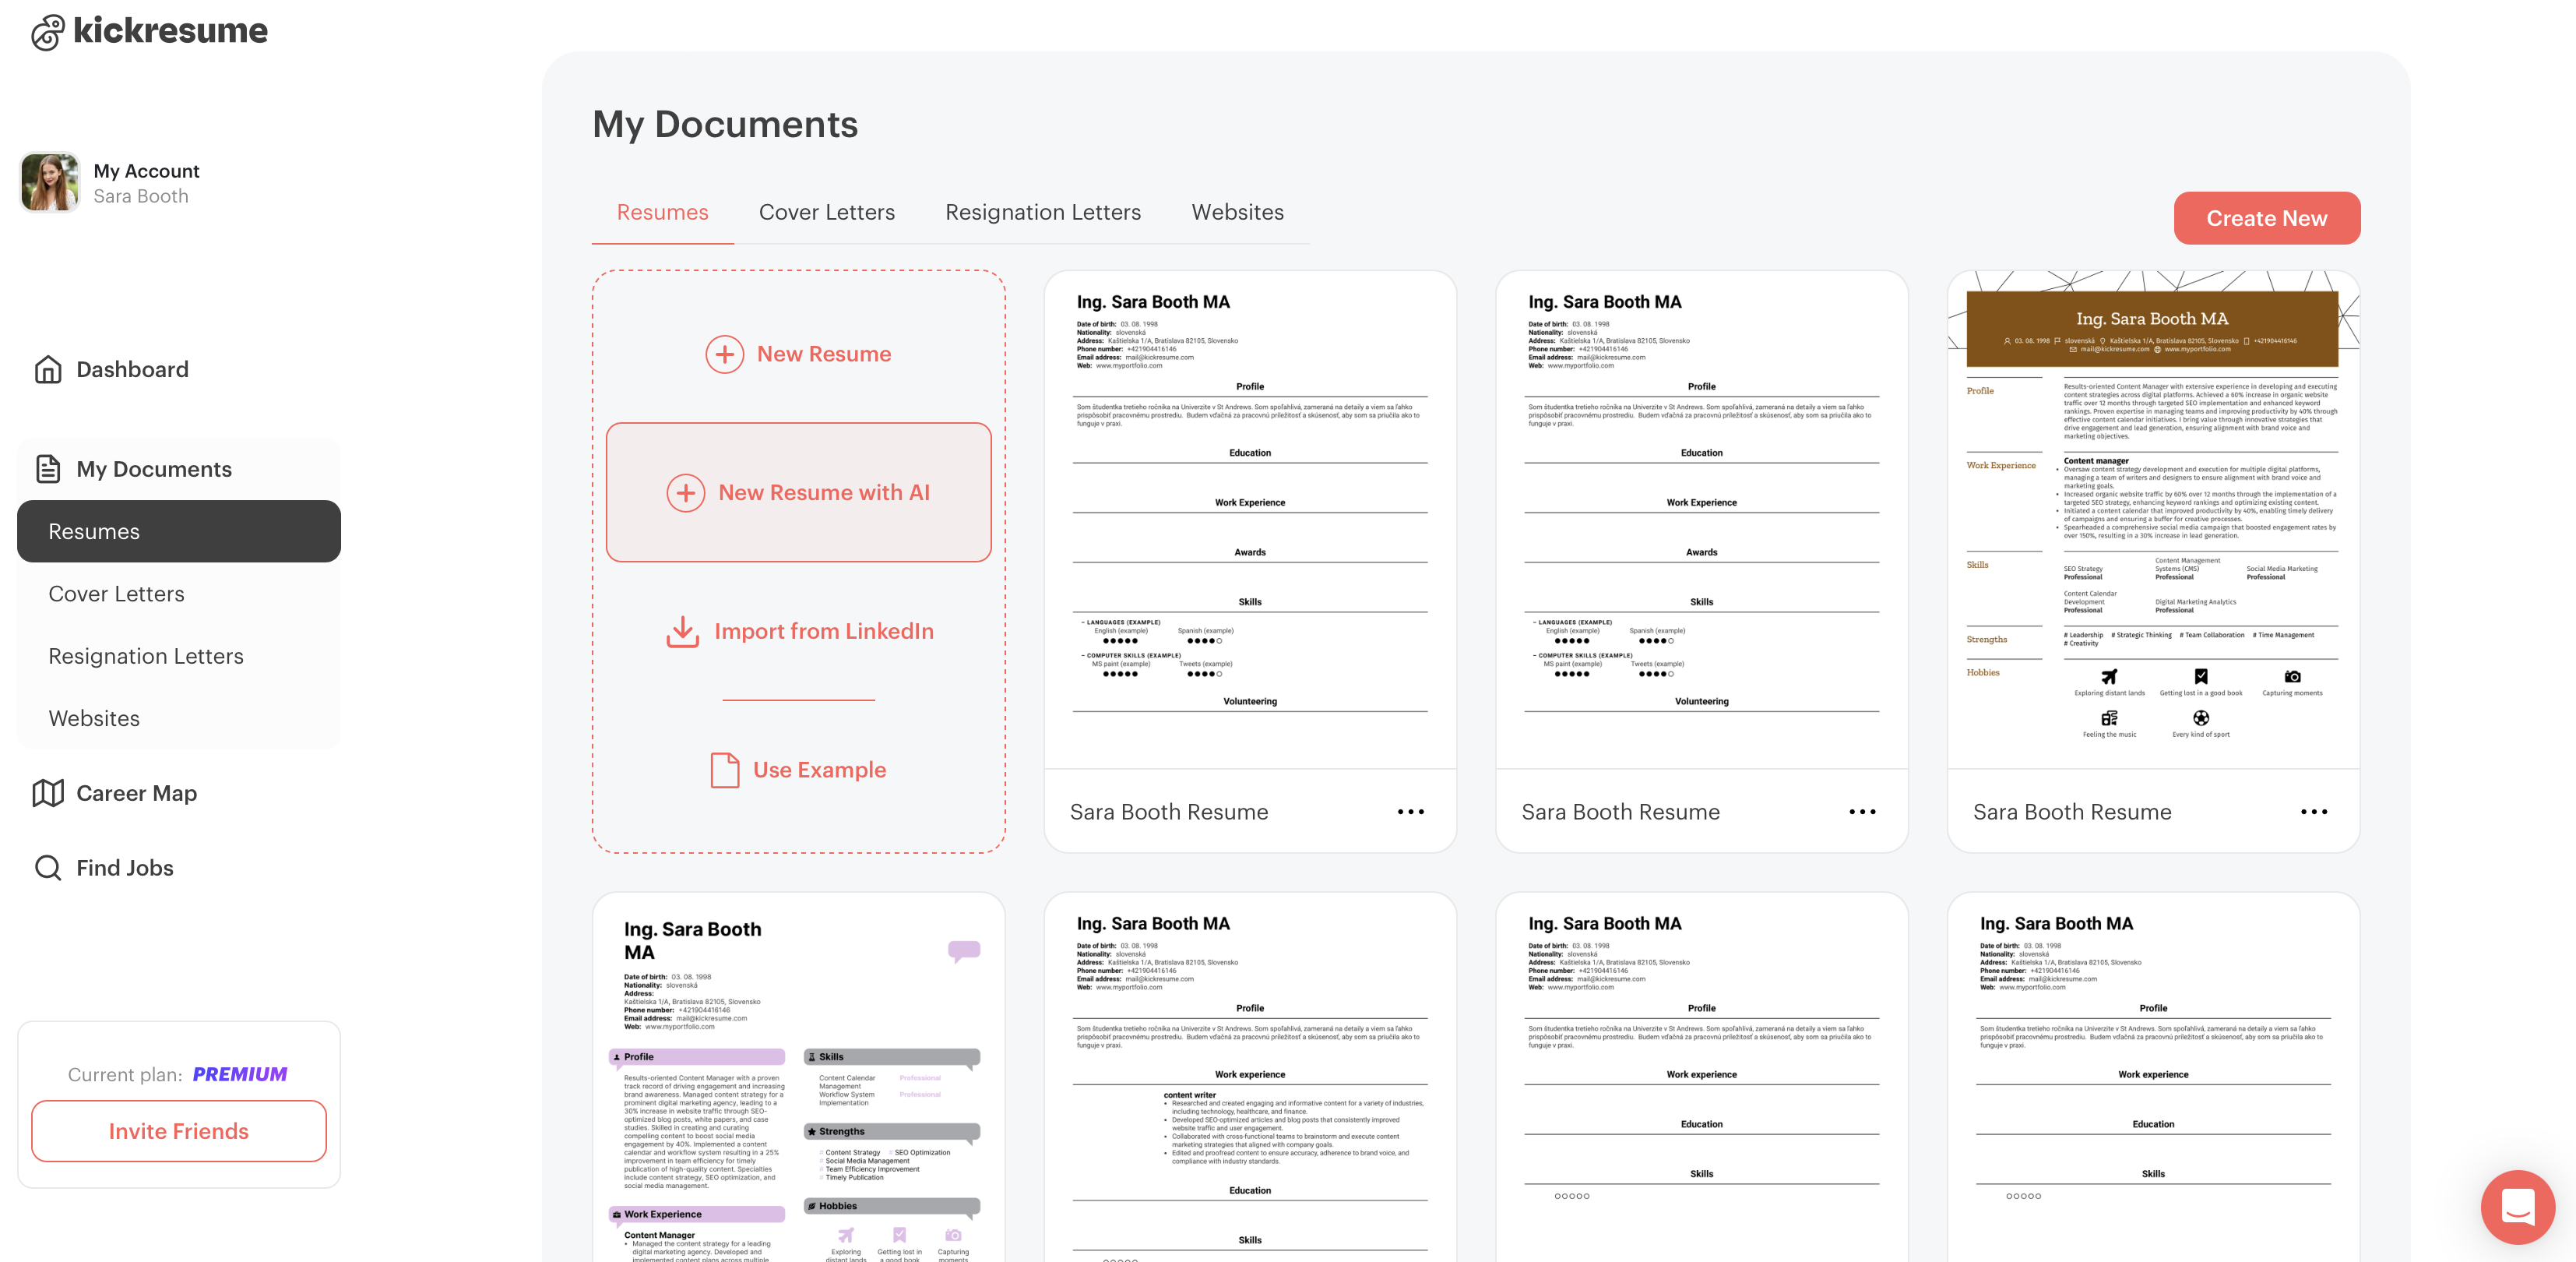Open the chat support bubble icon
The image size is (2576, 1262).
click(2517, 1207)
